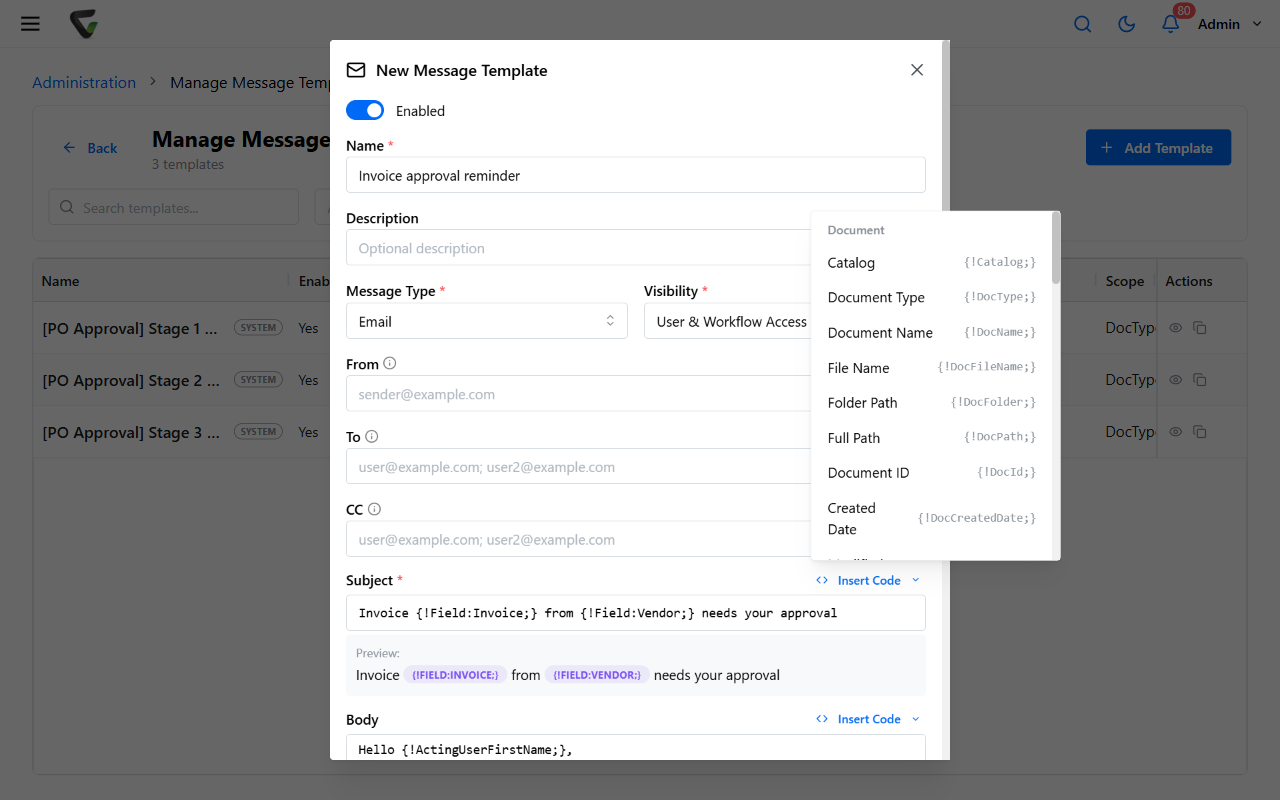Viewport: 1280px width, 800px height.
Task: View the Stage 3 template eye icon
Action: tap(1176, 432)
